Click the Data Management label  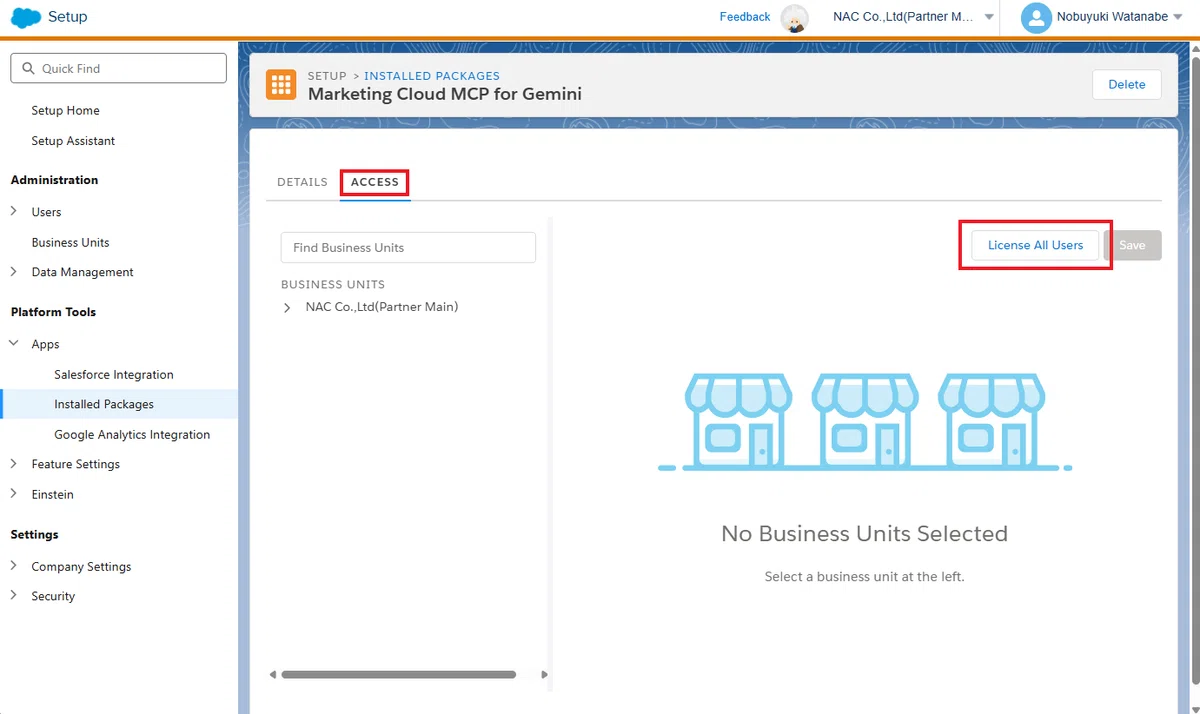pyautogui.click(x=82, y=272)
